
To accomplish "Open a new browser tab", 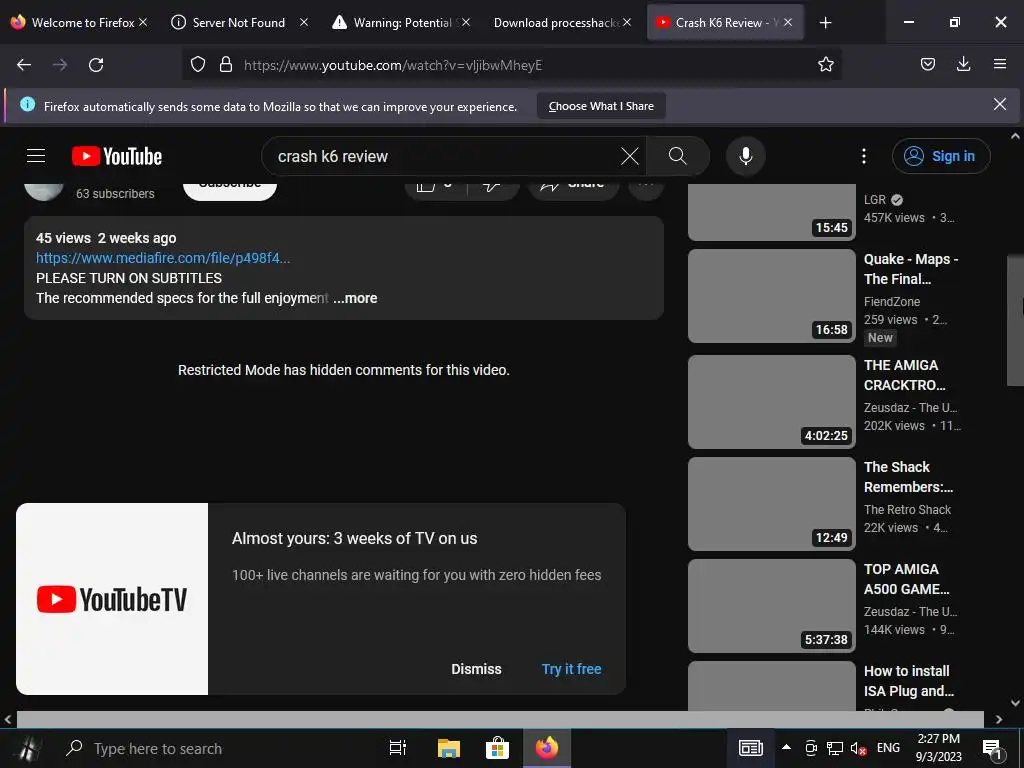I will pyautogui.click(x=825, y=23).
